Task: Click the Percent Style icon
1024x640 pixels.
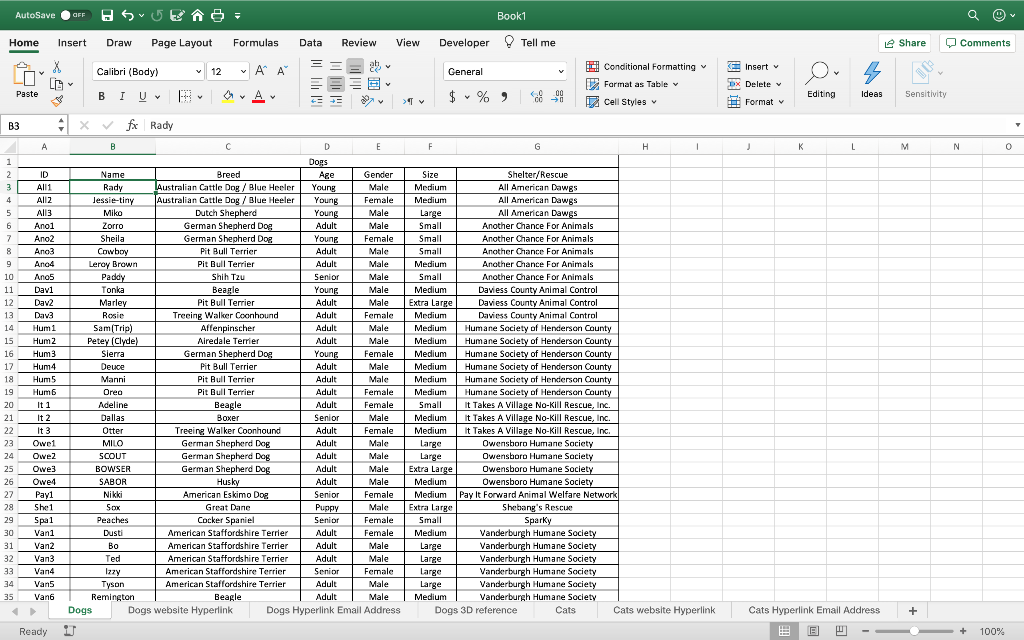Action: pyautogui.click(x=483, y=97)
